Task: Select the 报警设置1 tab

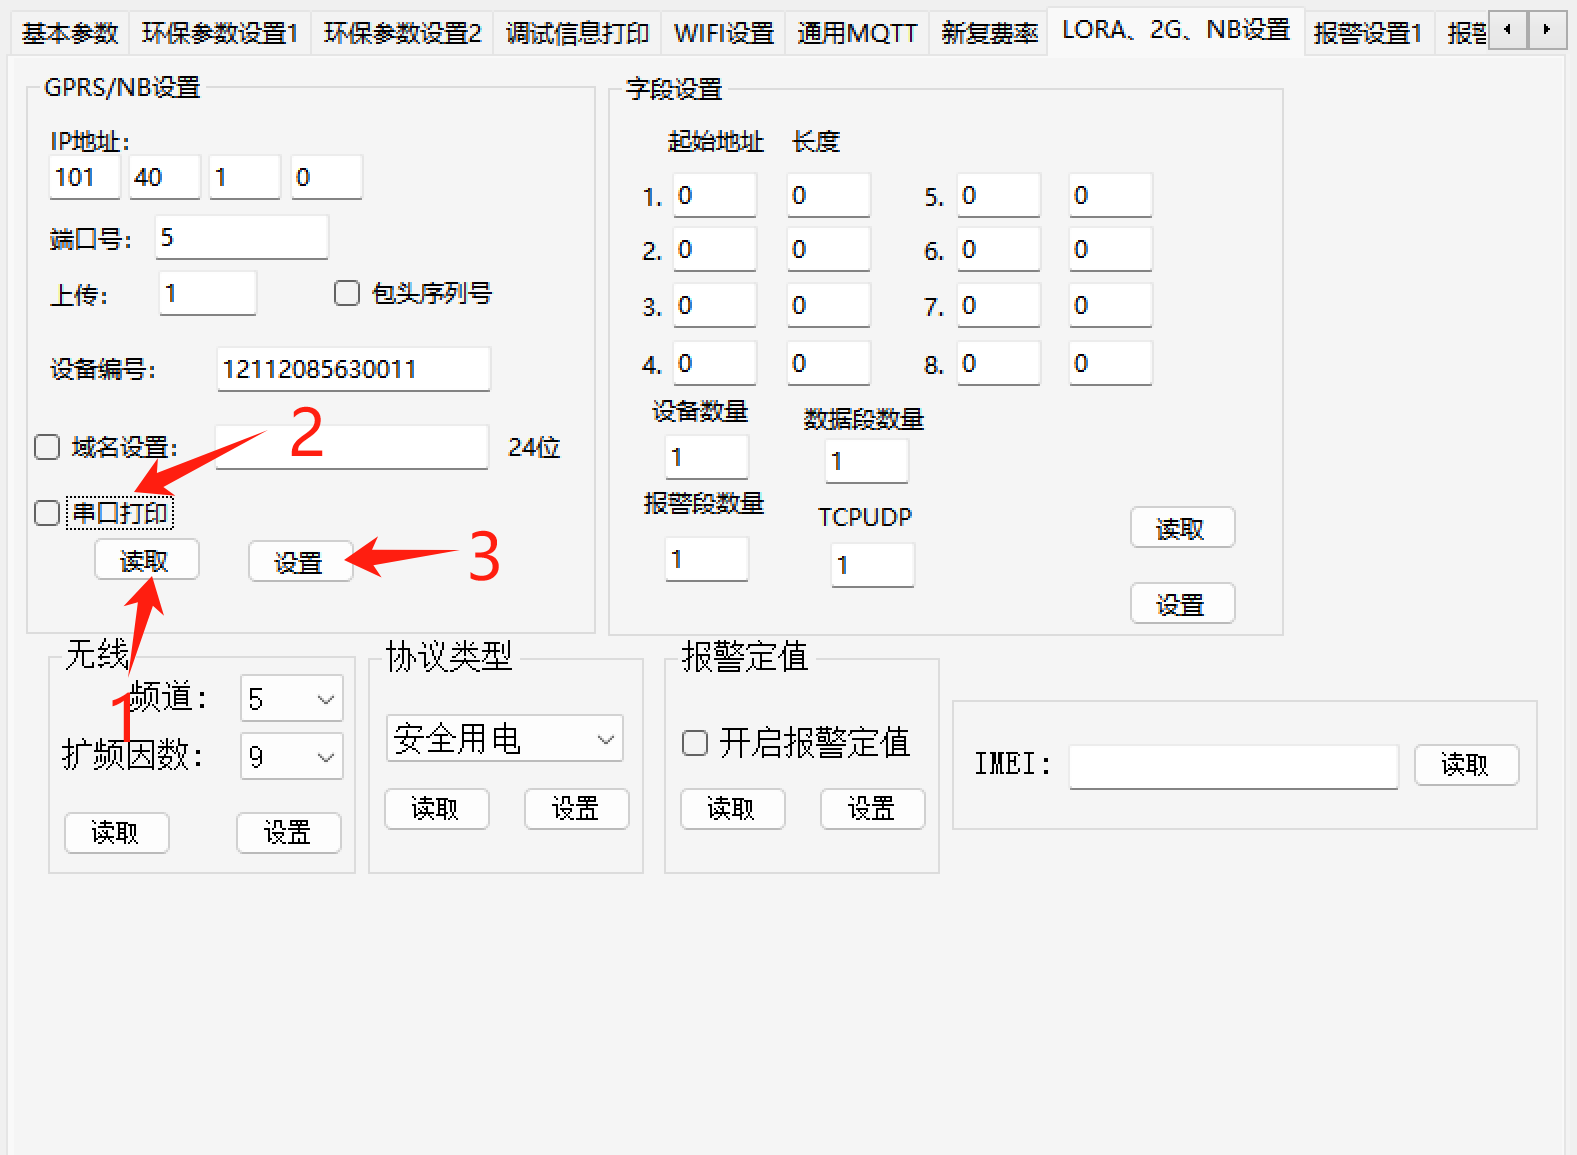Action: pyautogui.click(x=1367, y=33)
